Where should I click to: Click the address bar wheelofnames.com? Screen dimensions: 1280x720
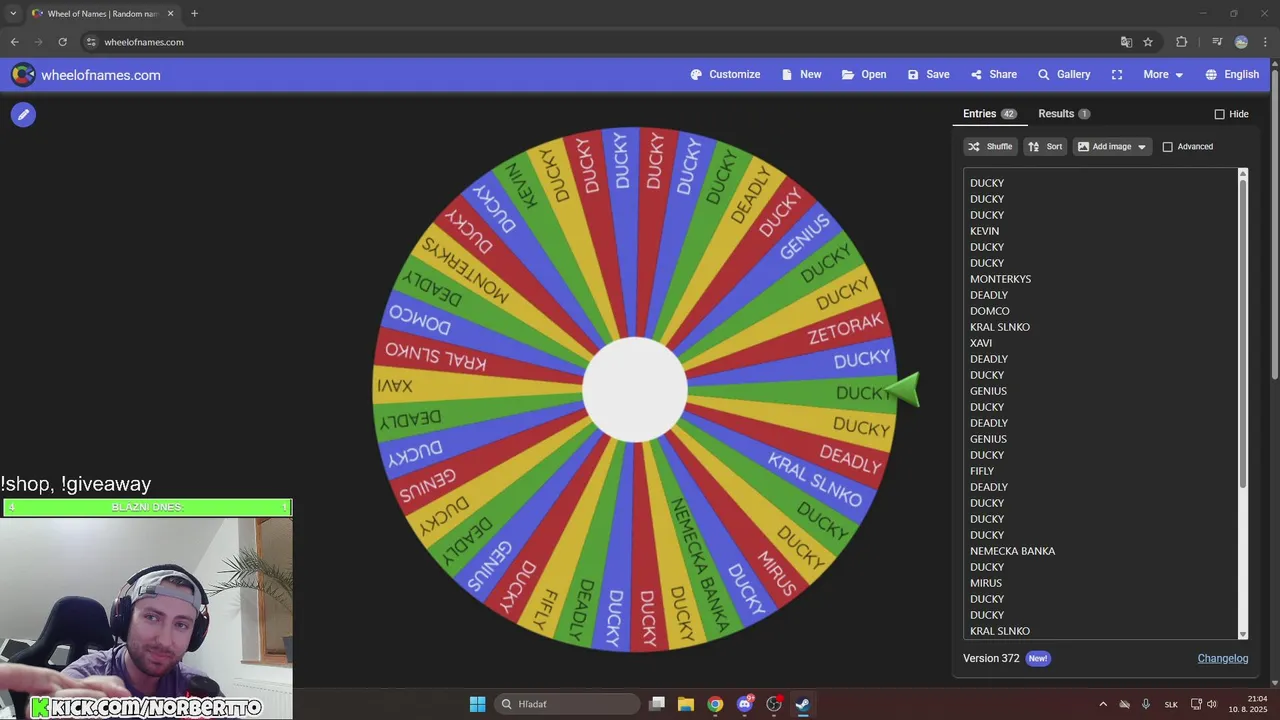coord(144,42)
